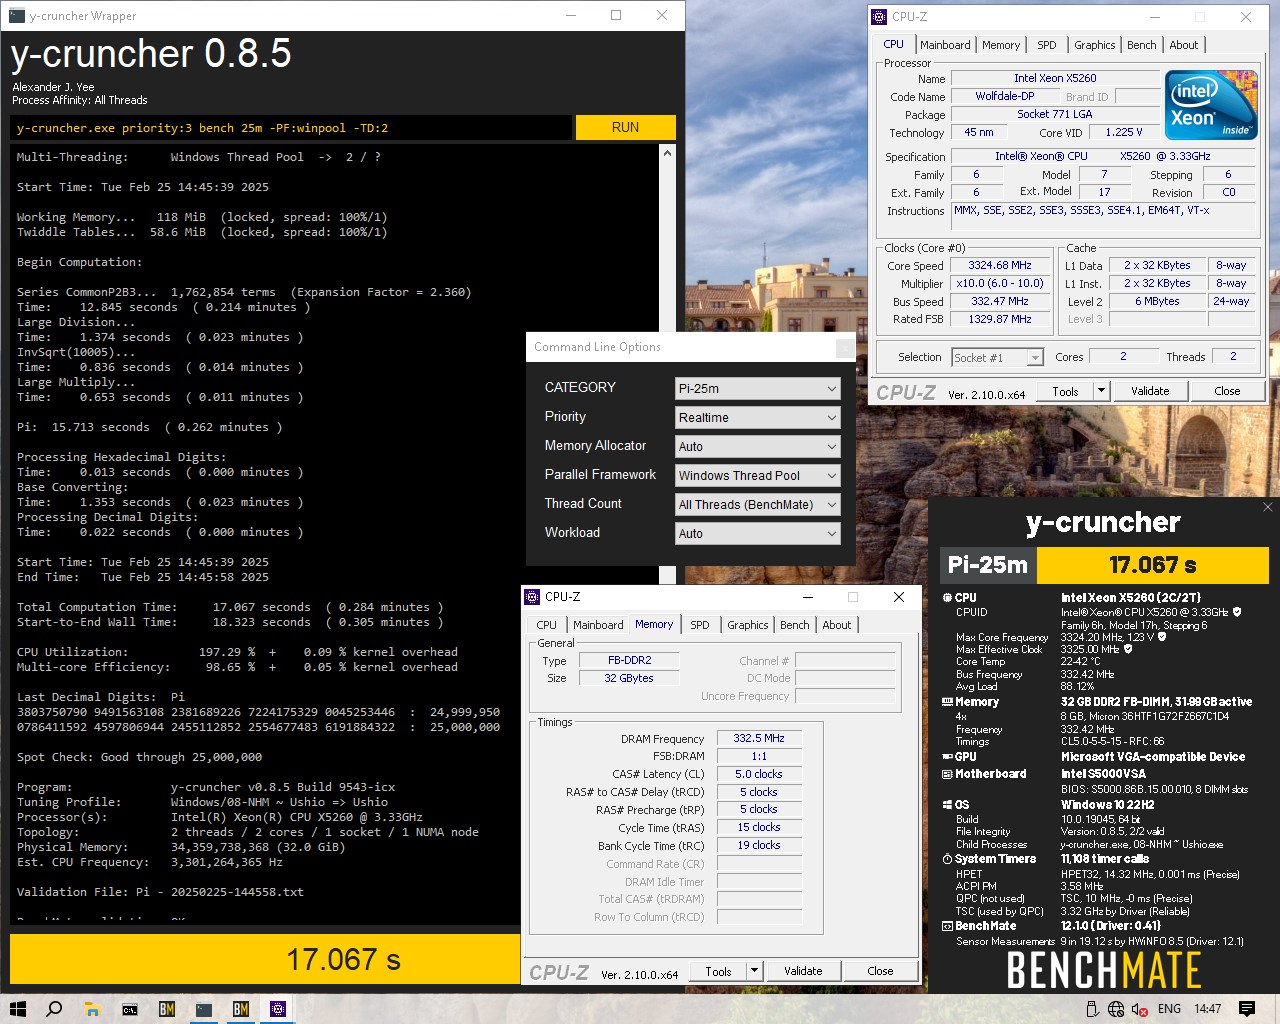Click the CPUID verified shield icon
Viewport: 1280px width, 1024px height.
click(x=1237, y=612)
